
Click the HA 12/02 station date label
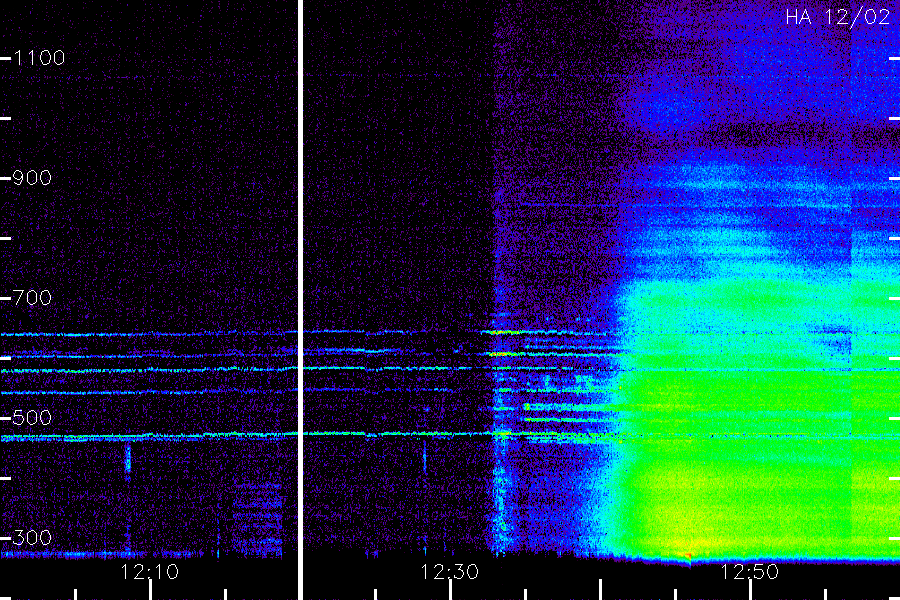[x=837, y=17]
